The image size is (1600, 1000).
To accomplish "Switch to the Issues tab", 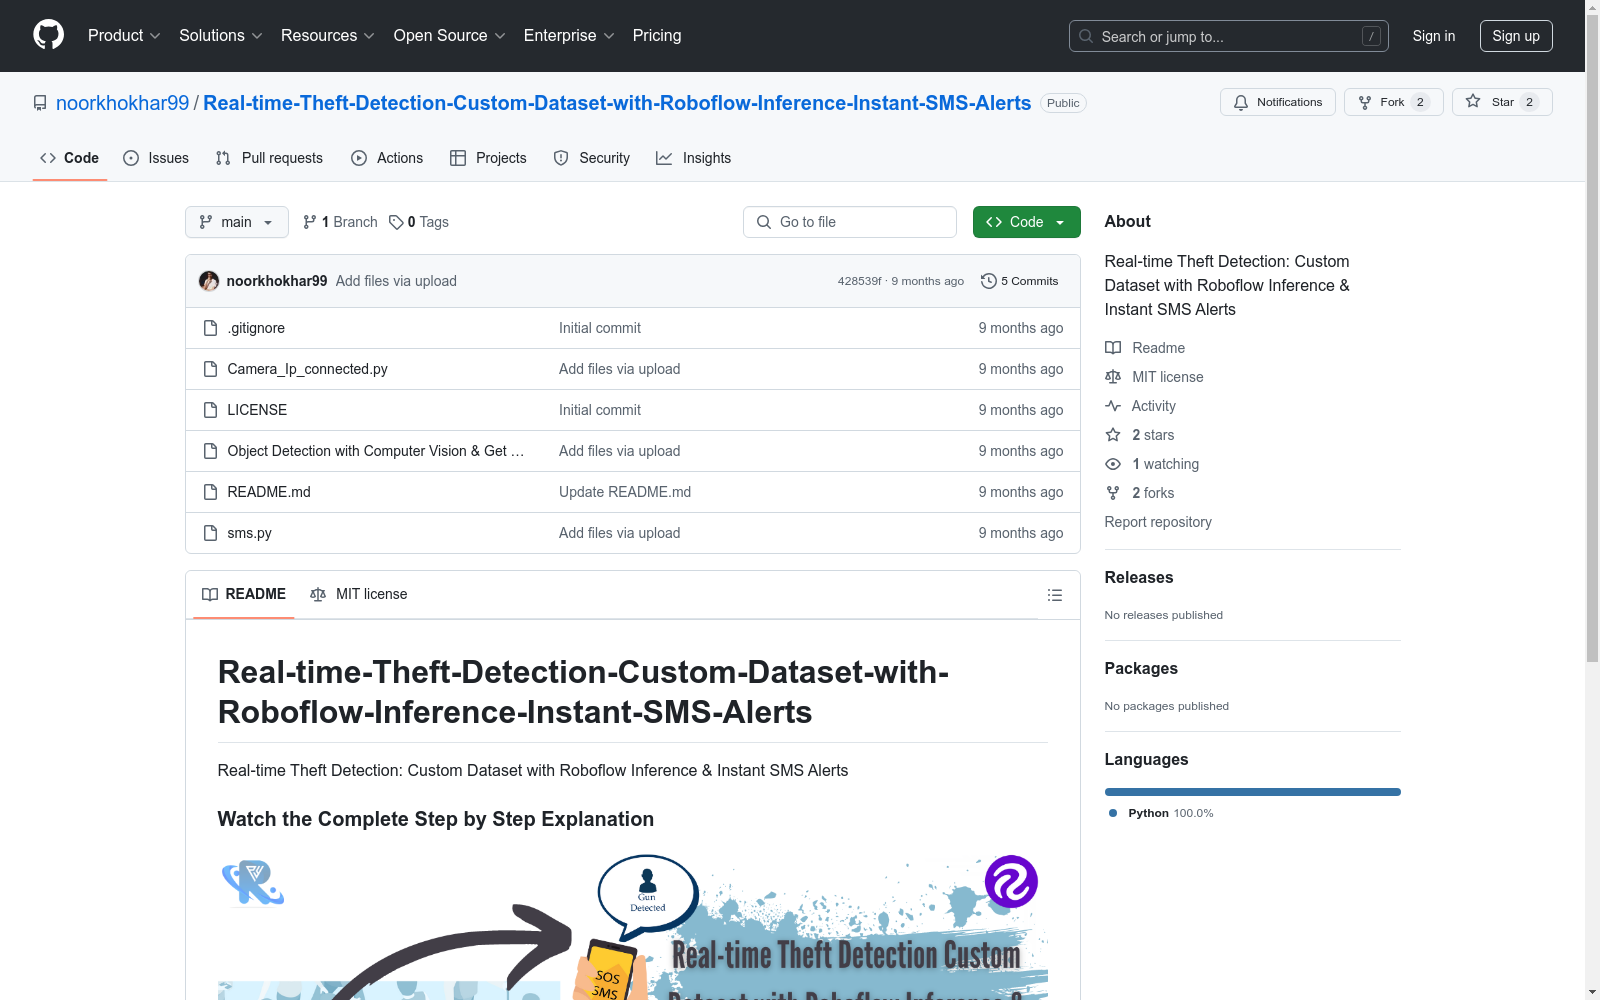I will click(156, 158).
